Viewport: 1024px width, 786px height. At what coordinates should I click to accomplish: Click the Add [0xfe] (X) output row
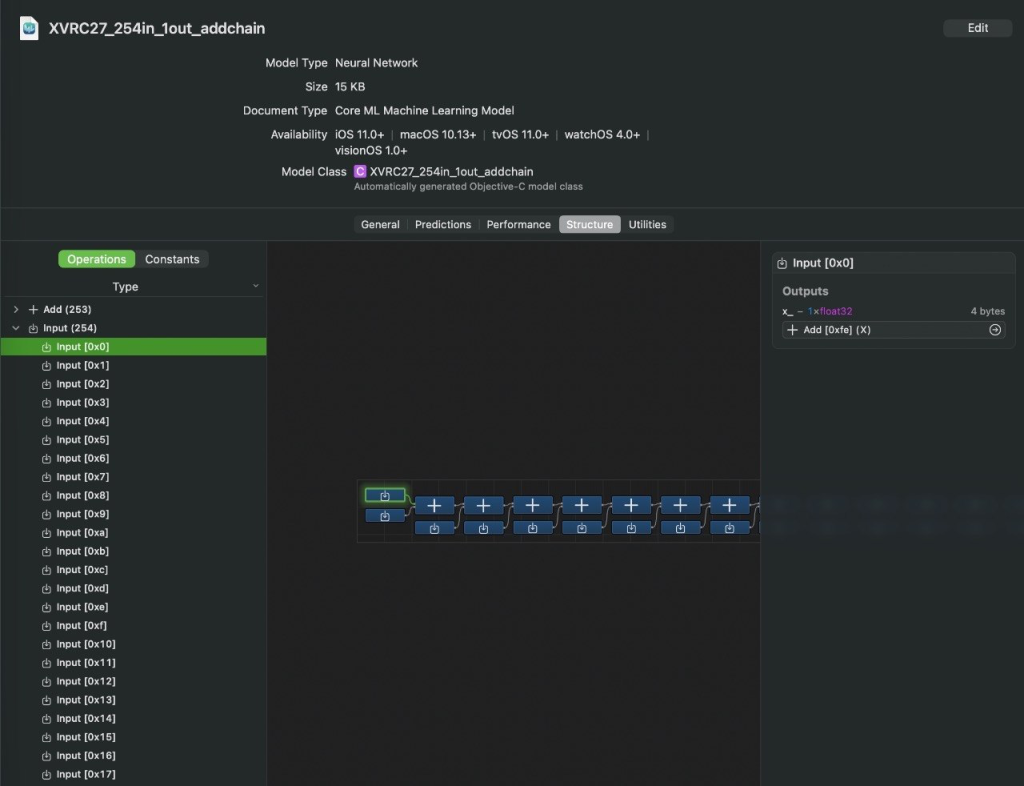(x=893, y=330)
